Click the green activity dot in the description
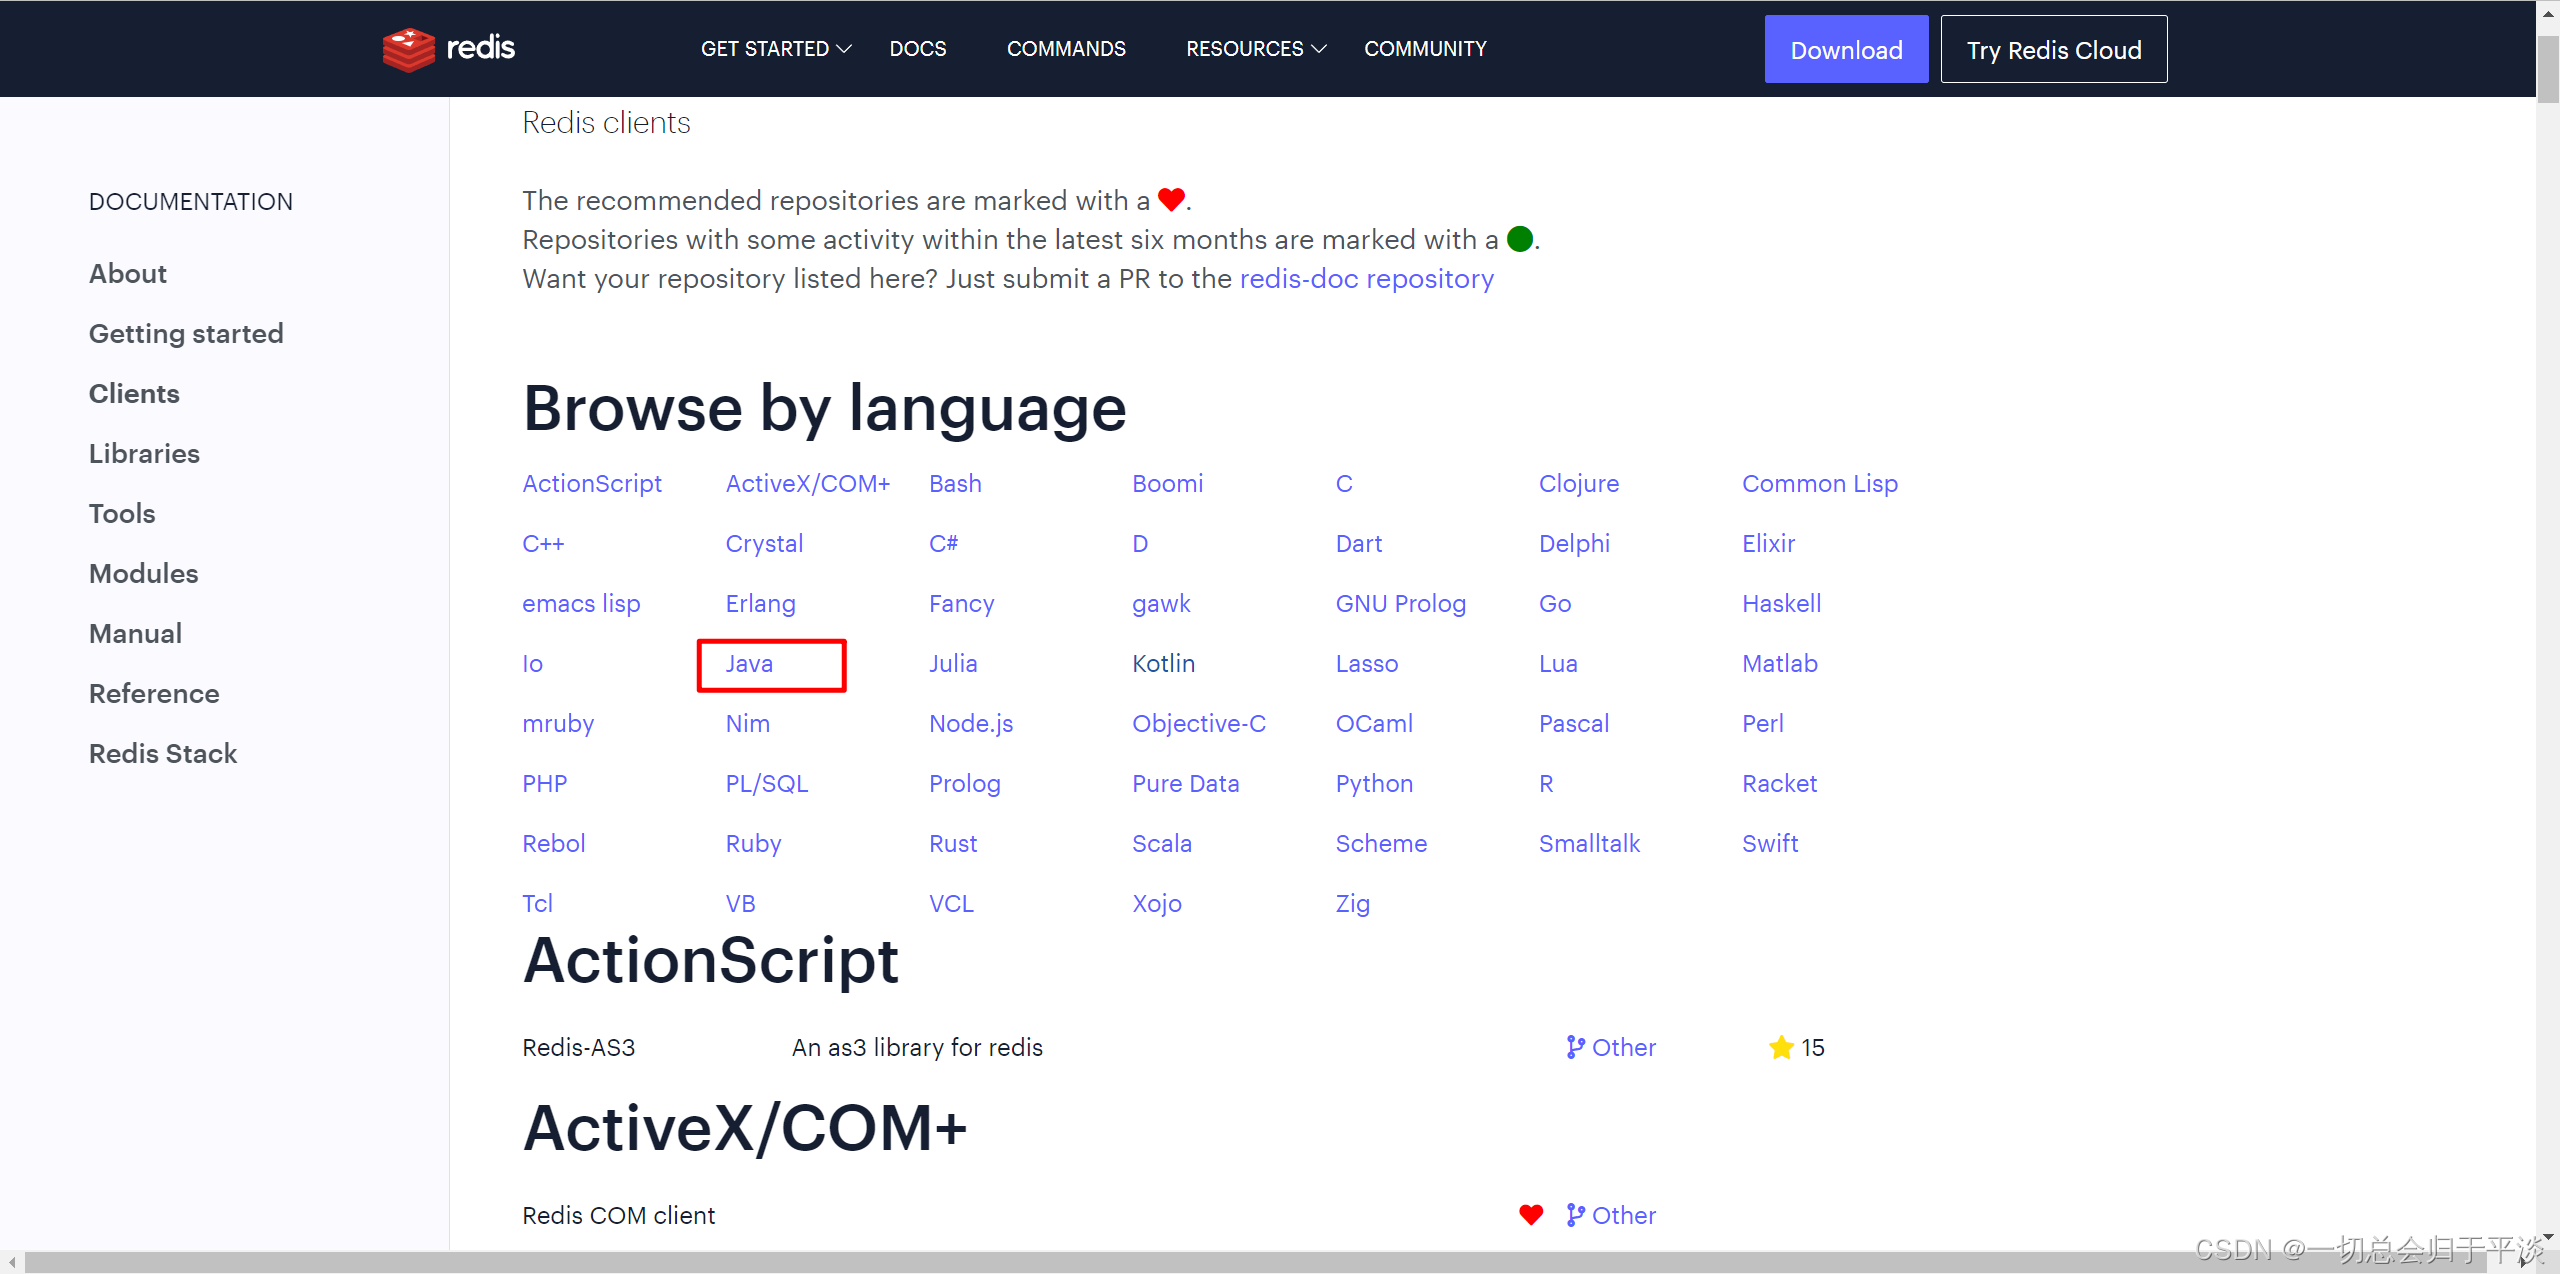 tap(1519, 239)
